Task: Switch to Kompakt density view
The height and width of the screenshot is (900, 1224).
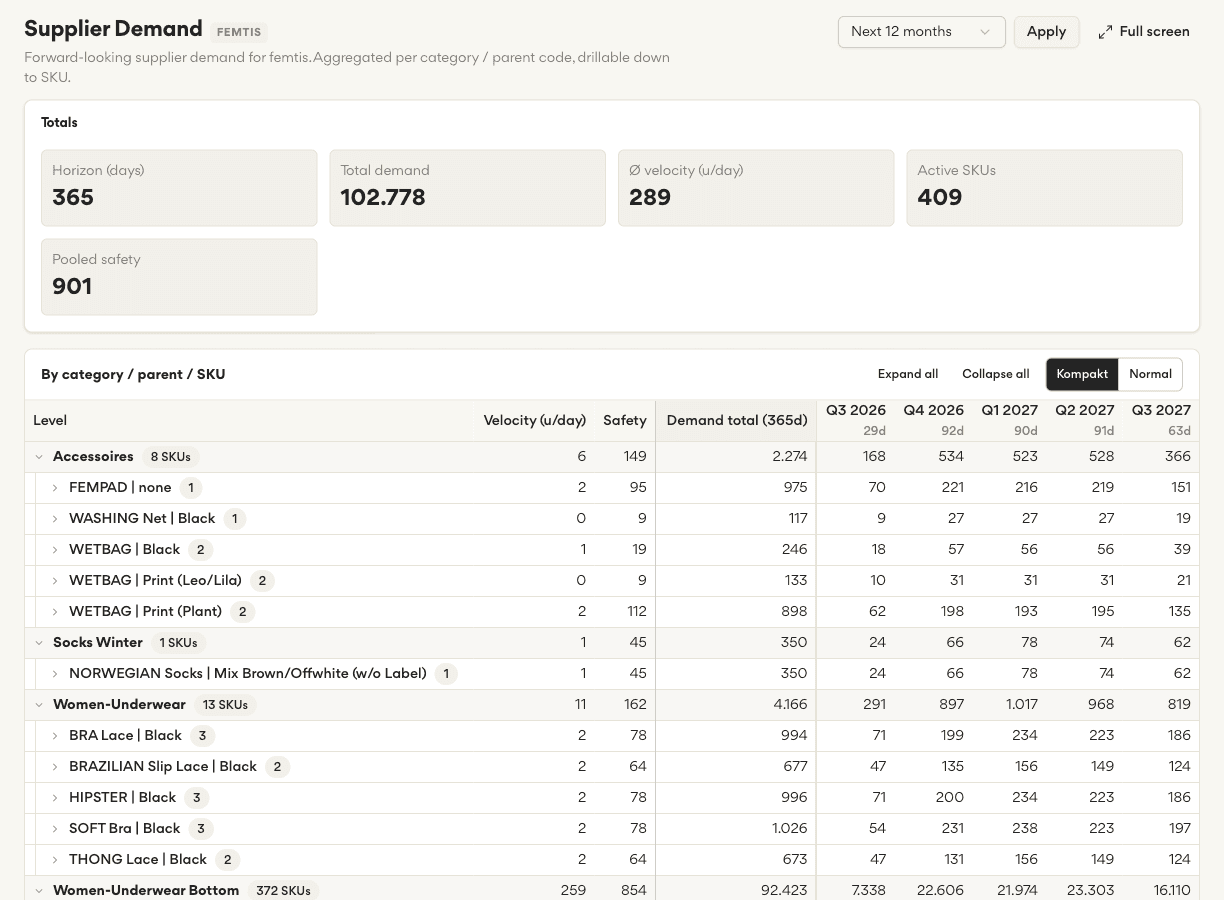Action: pos(1082,374)
